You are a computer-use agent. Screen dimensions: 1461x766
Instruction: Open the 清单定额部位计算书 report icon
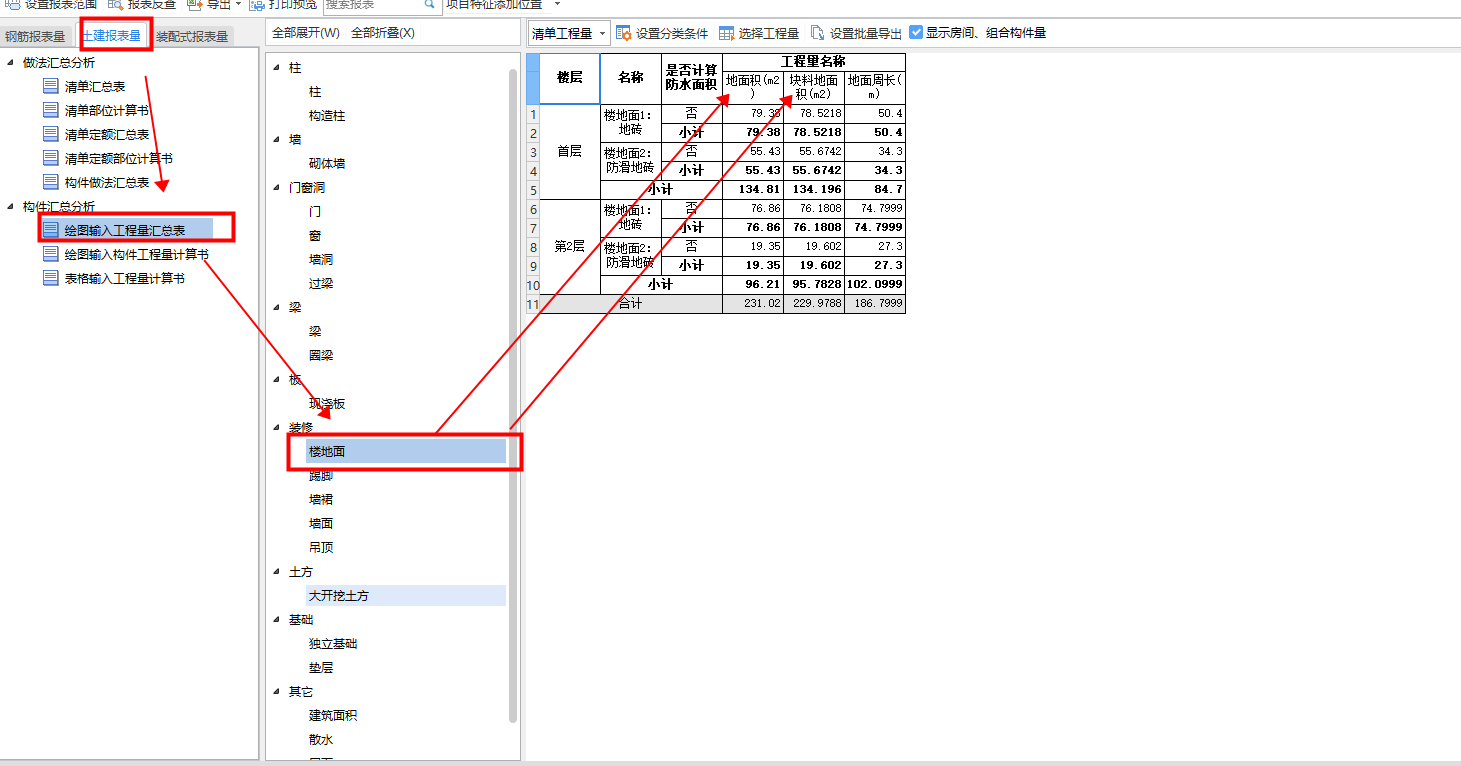[51, 158]
